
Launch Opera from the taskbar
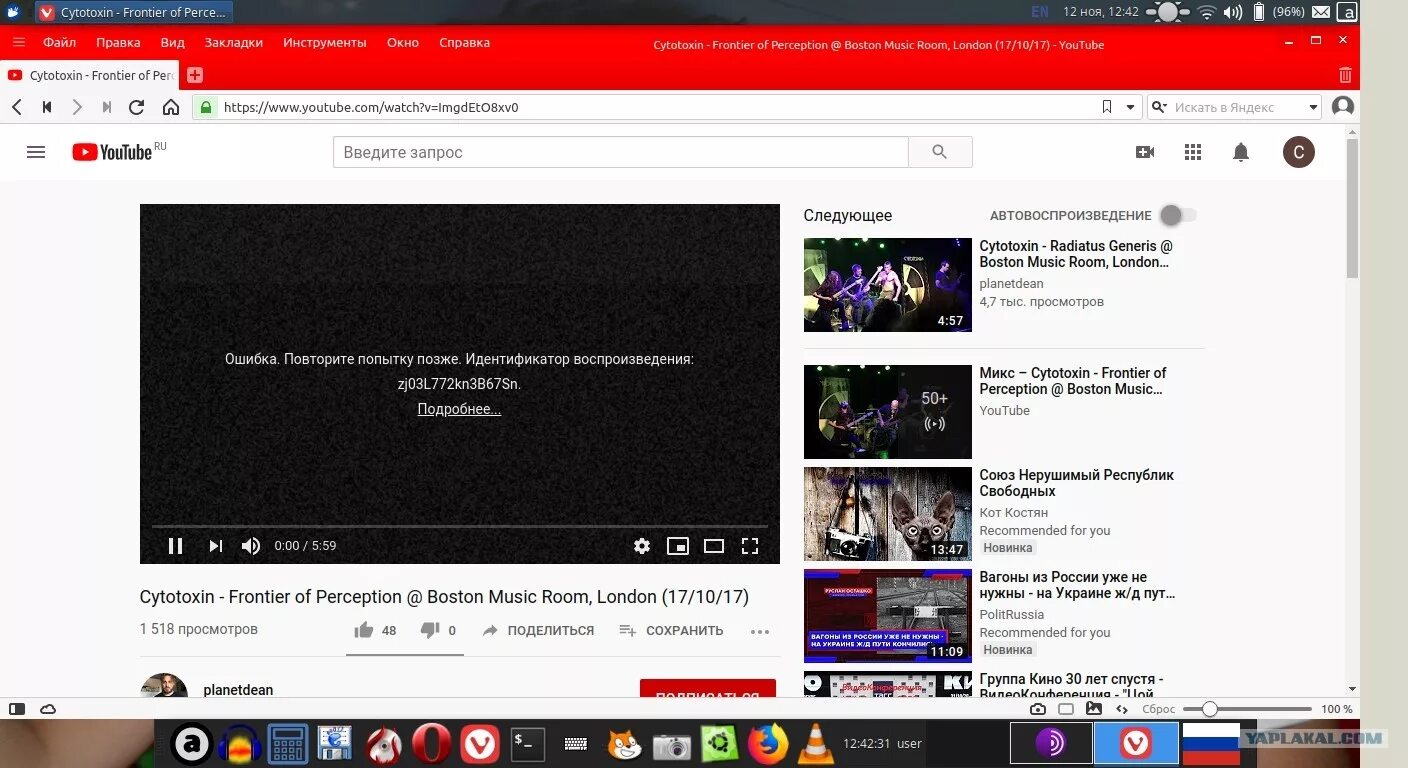click(x=431, y=744)
